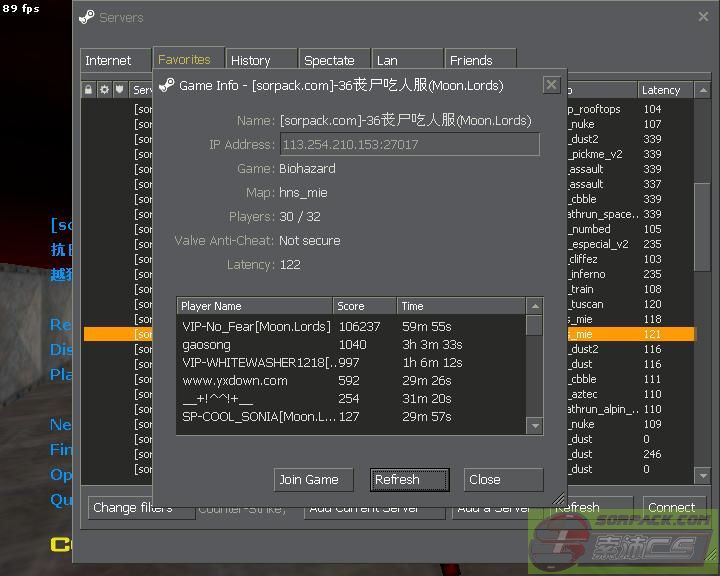Click the secure shield column icon

click(x=119, y=90)
